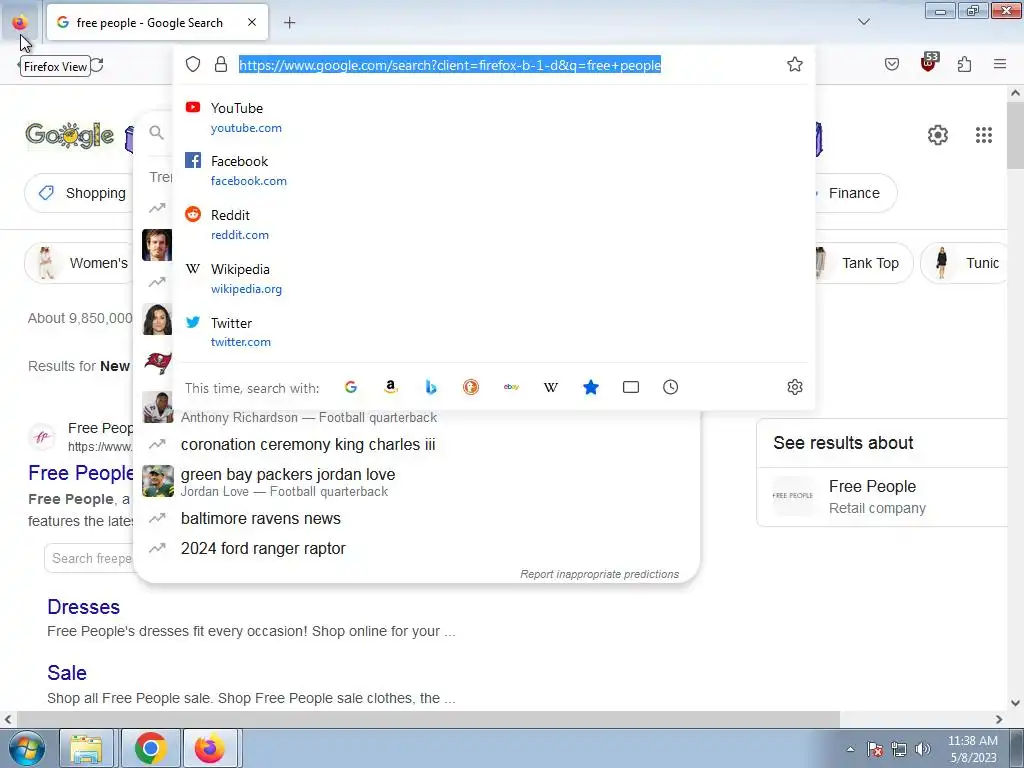Choose coronation ceremony king charles iii suggestion
This screenshot has height=768, width=1024.
(416, 445)
